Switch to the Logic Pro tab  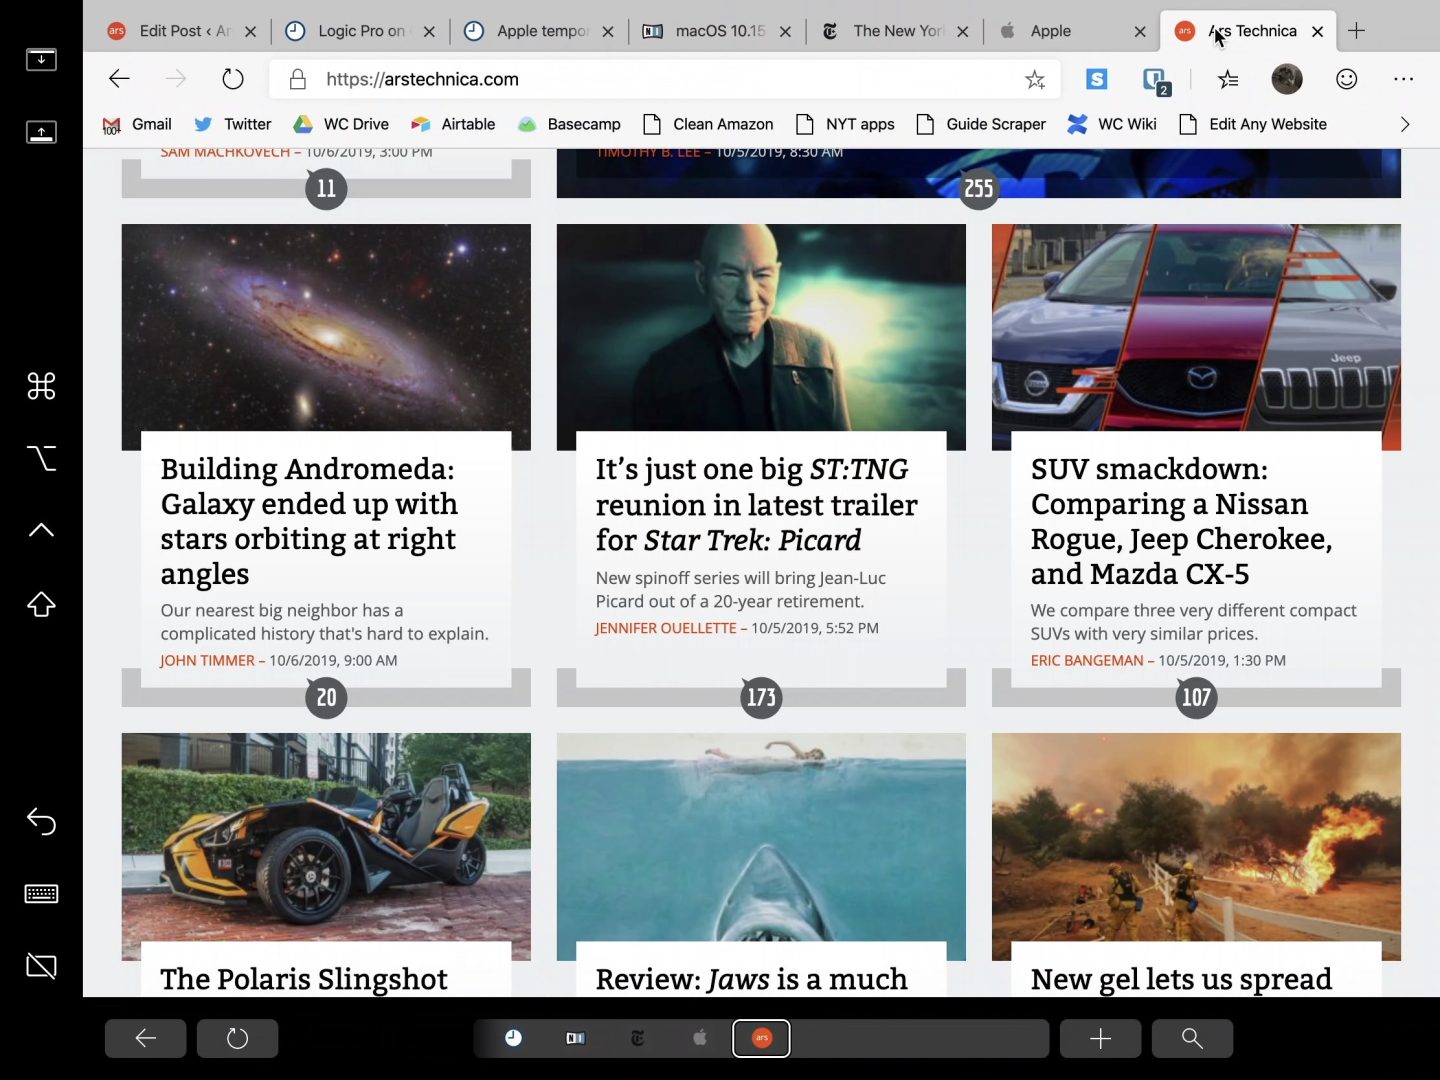pos(360,31)
